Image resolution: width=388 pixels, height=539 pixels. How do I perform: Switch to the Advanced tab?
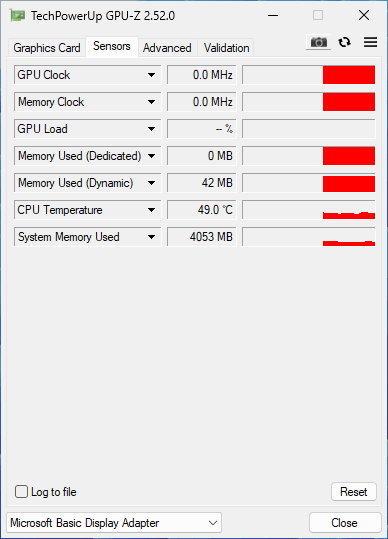pos(167,48)
